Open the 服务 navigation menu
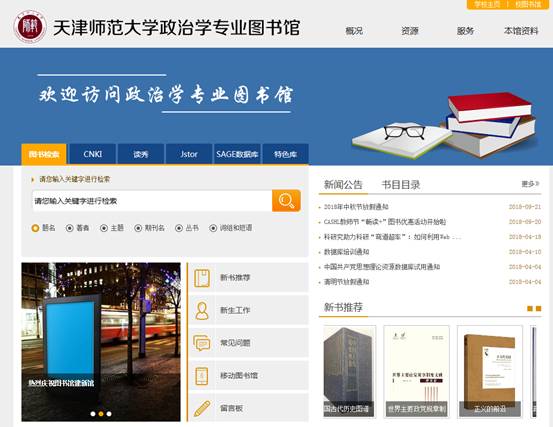 pyautogui.click(x=465, y=31)
